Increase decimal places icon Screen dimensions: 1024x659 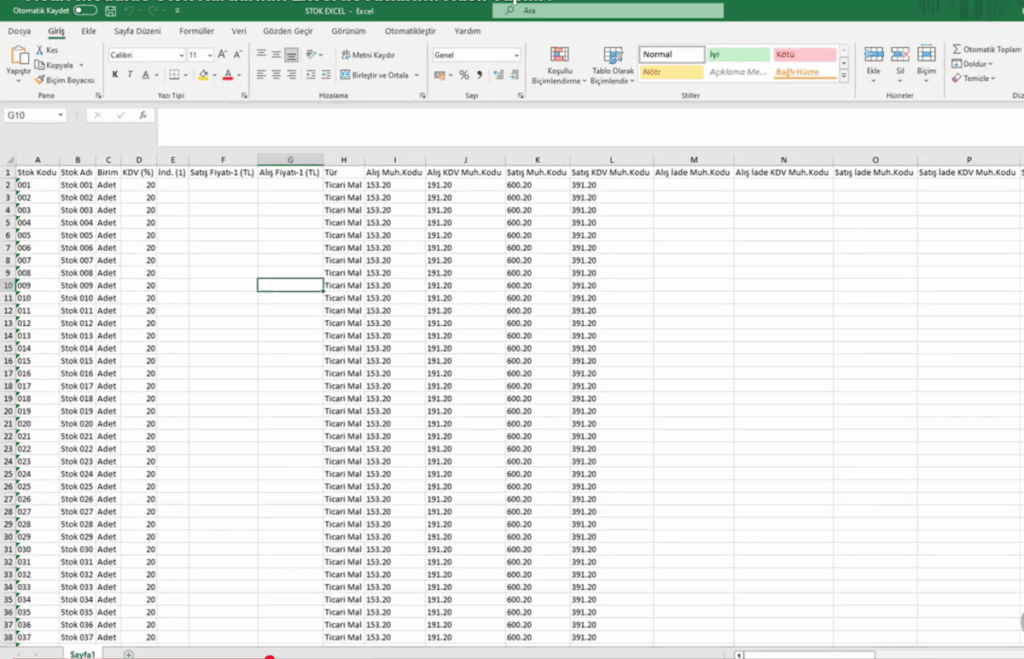(x=499, y=75)
